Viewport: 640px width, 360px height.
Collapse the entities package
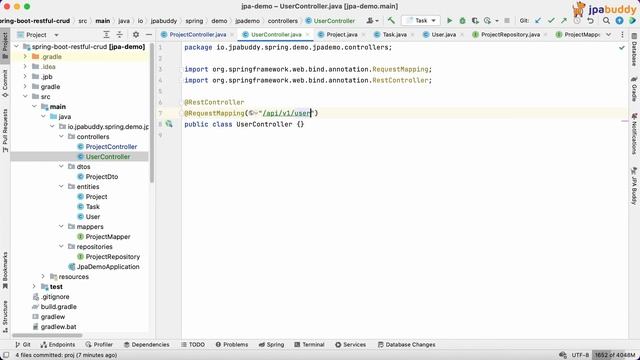[61, 187]
